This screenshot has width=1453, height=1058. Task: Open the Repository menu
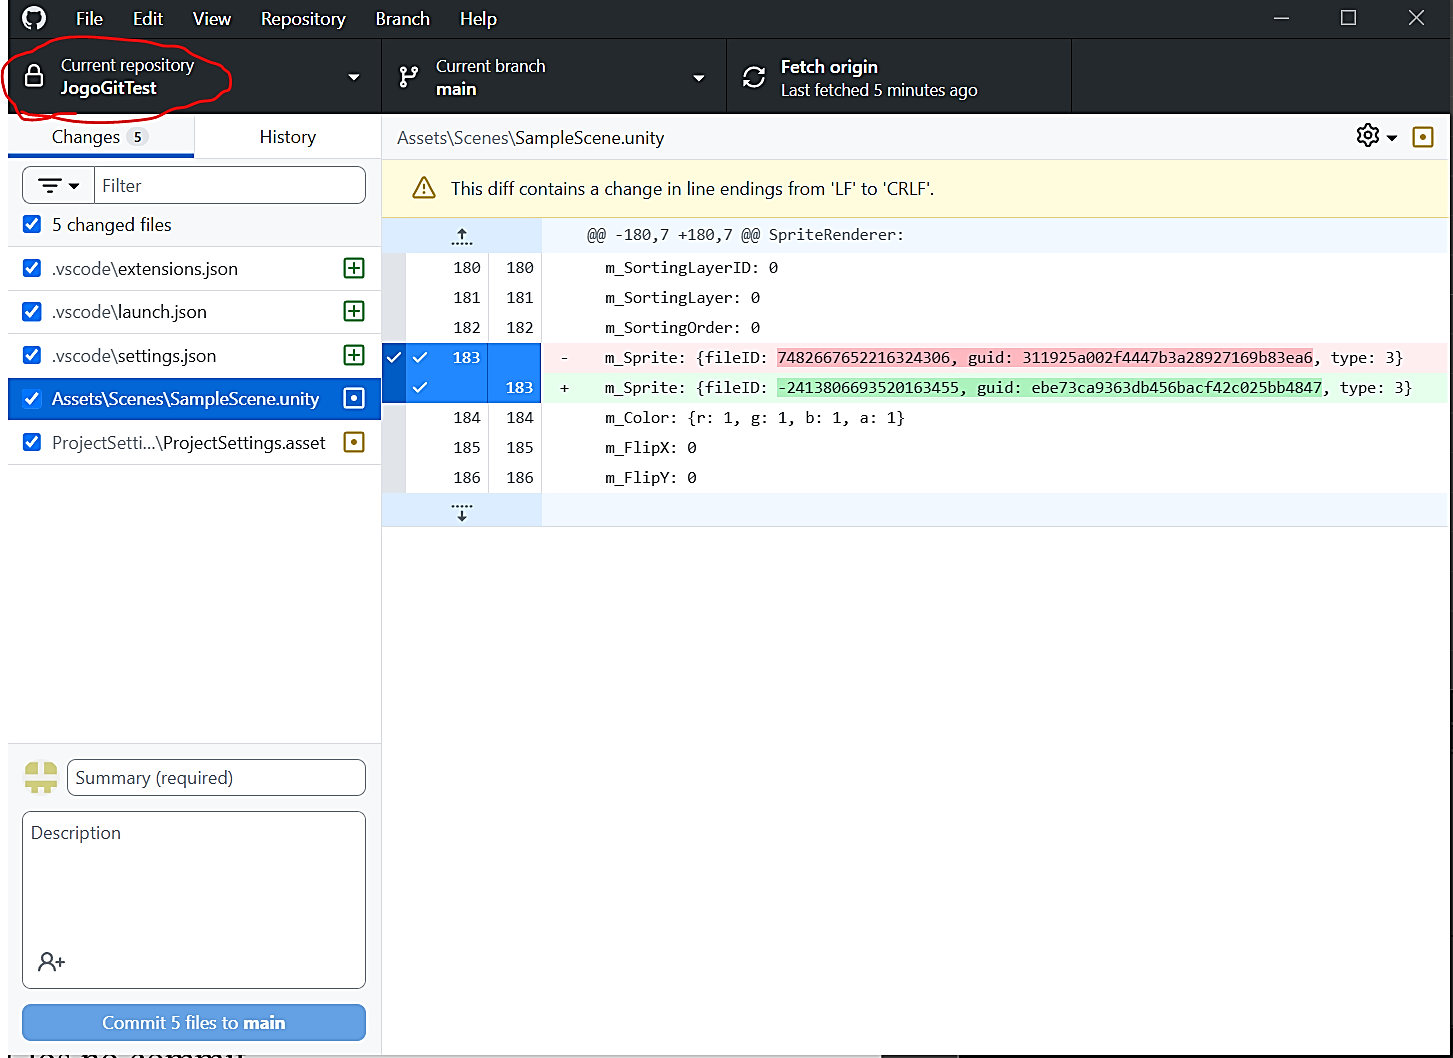[x=302, y=19]
